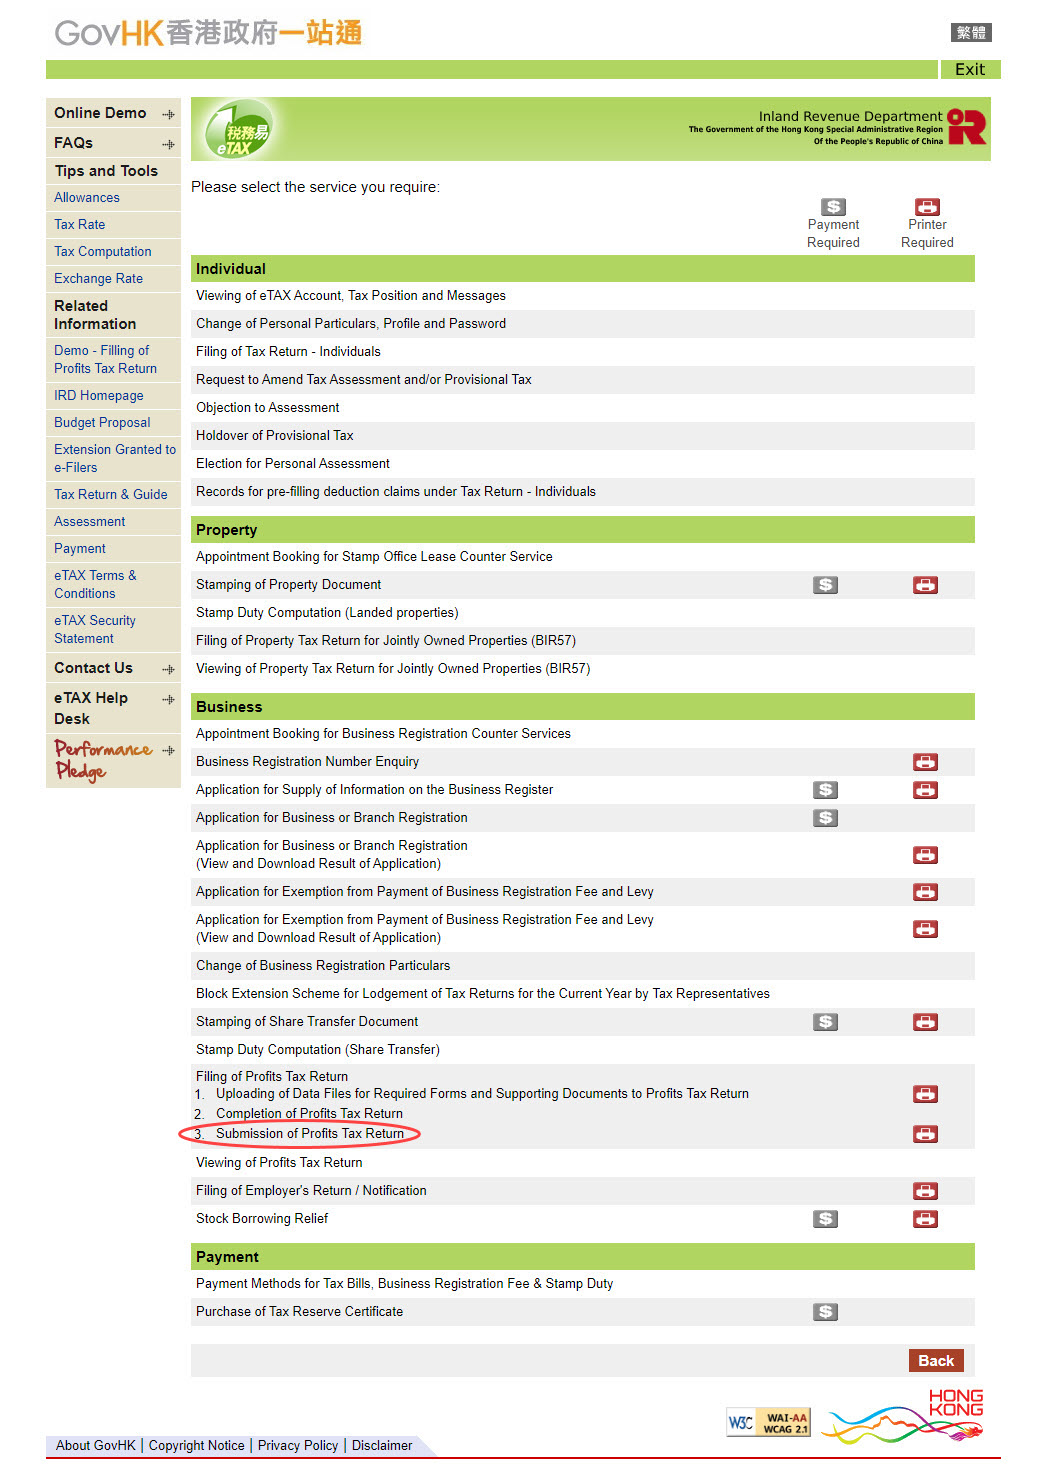Open Exchange Rate sidebar link
1042x1464 pixels.
point(98,279)
